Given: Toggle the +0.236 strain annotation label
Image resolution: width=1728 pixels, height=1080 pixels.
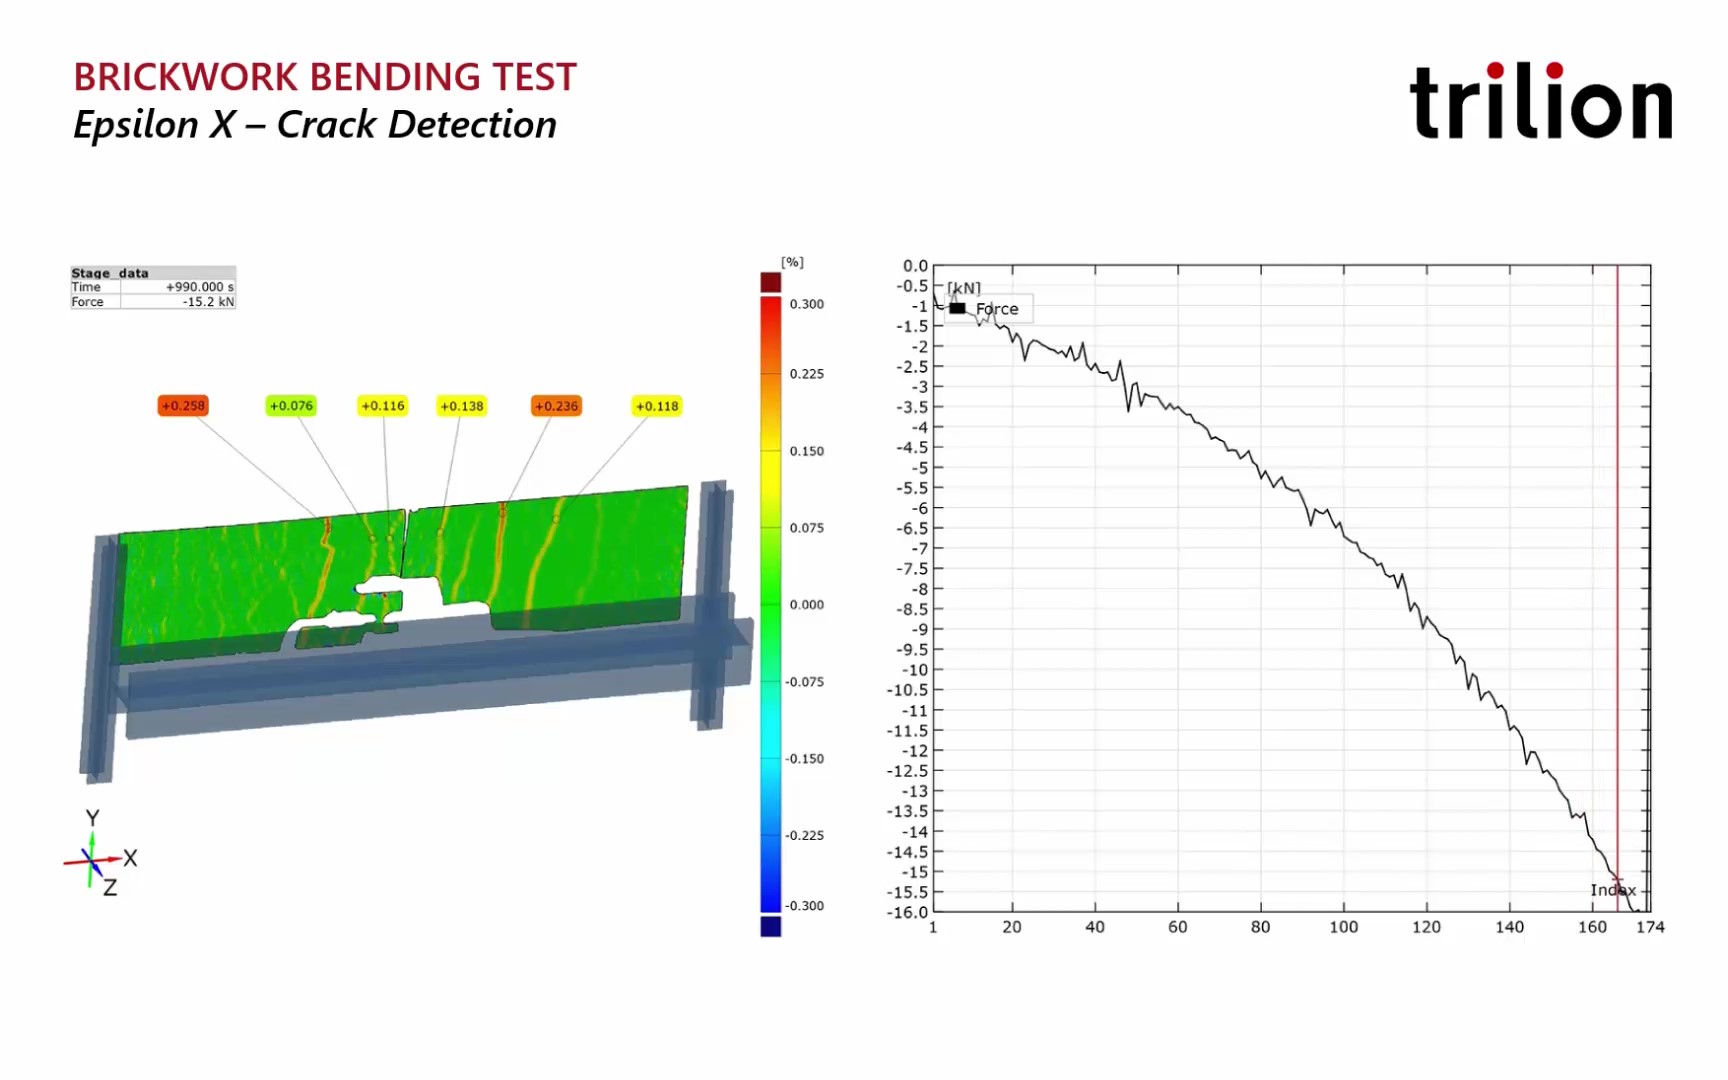Looking at the screenshot, I should click(556, 405).
